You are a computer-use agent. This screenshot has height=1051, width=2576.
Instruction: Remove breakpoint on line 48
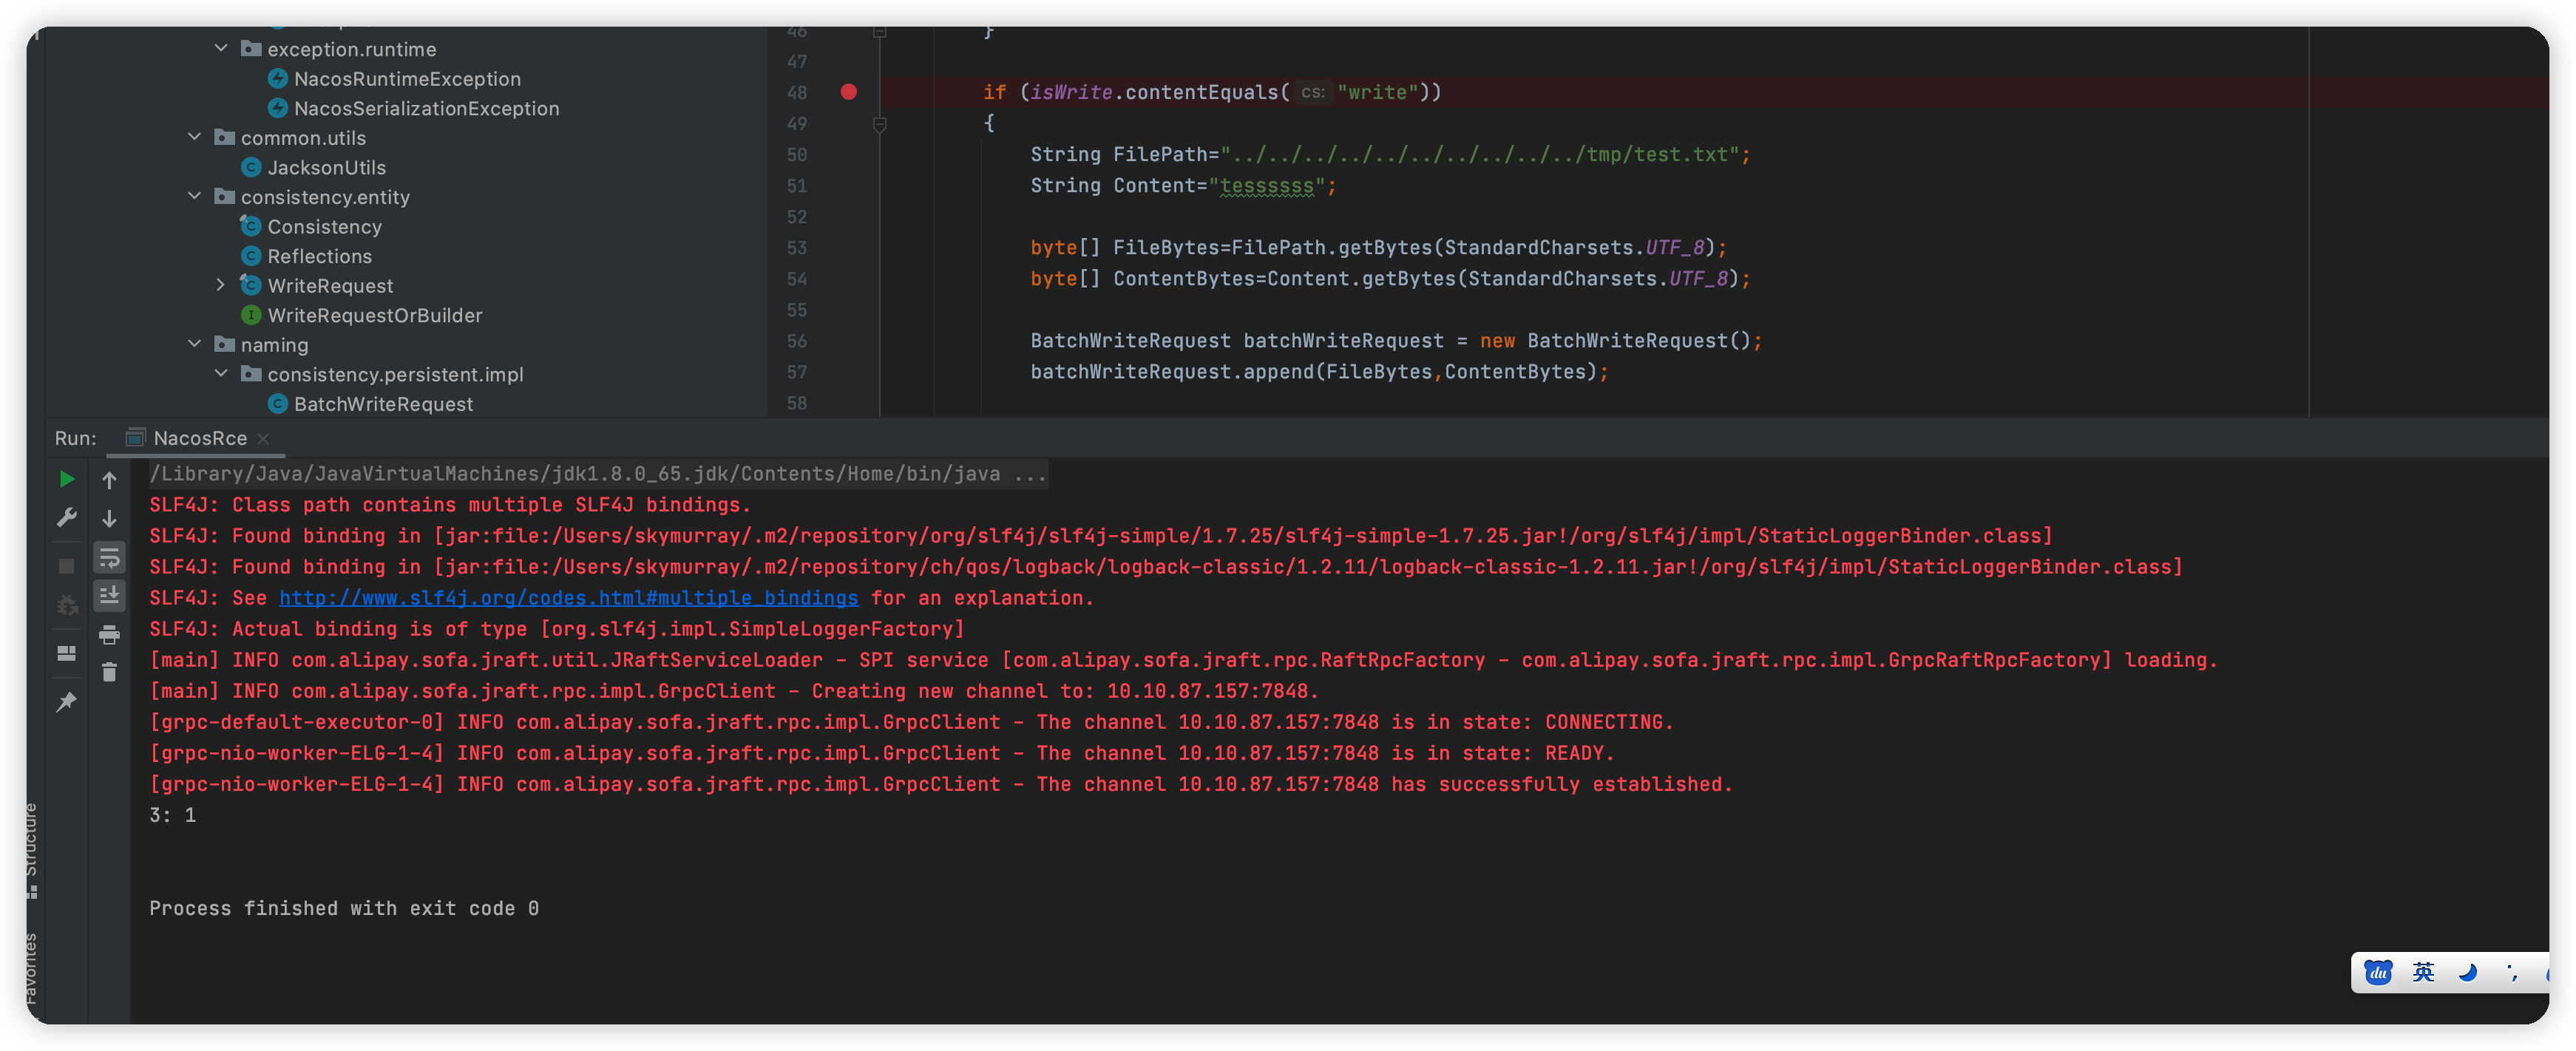[848, 92]
